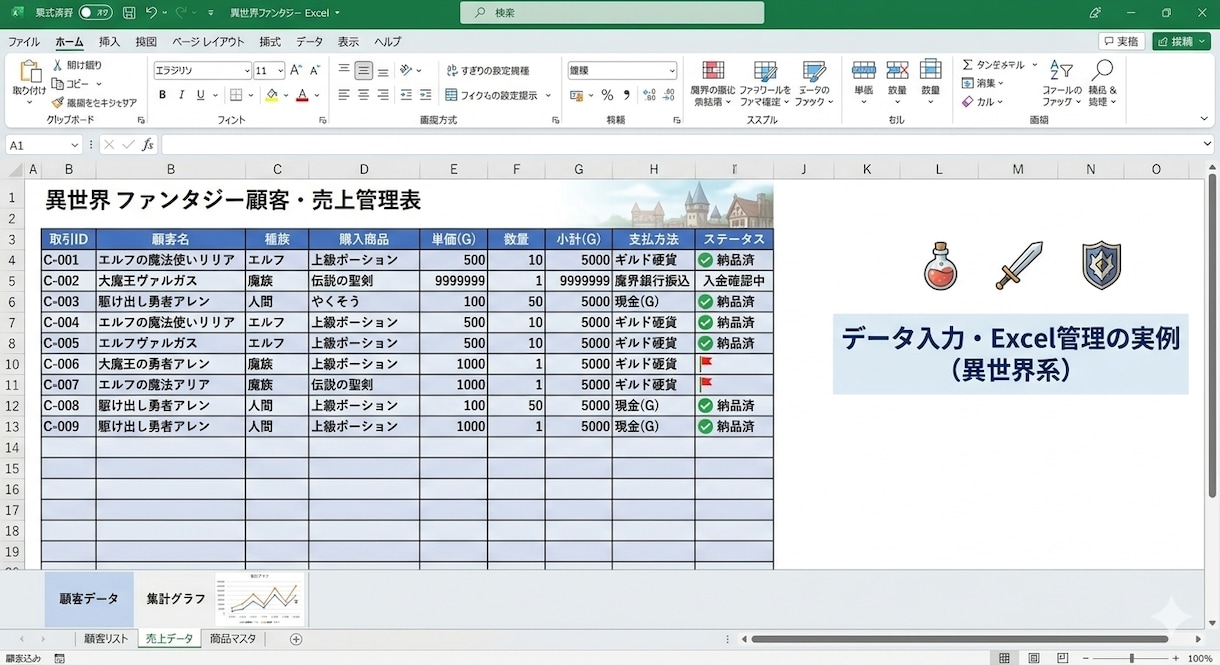This screenshot has width=1220, height=665.
Task: Switch to the 表示 ribbon tab
Action: point(348,42)
